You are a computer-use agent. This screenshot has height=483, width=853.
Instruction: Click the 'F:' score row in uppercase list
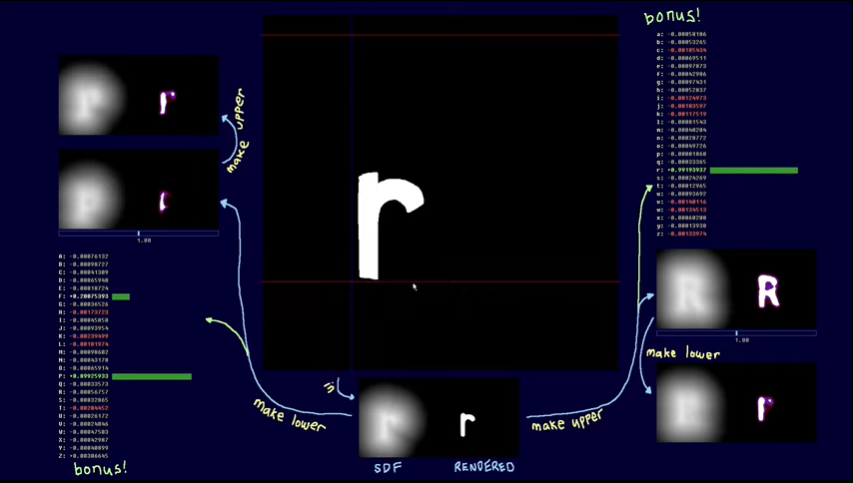[x=84, y=296]
